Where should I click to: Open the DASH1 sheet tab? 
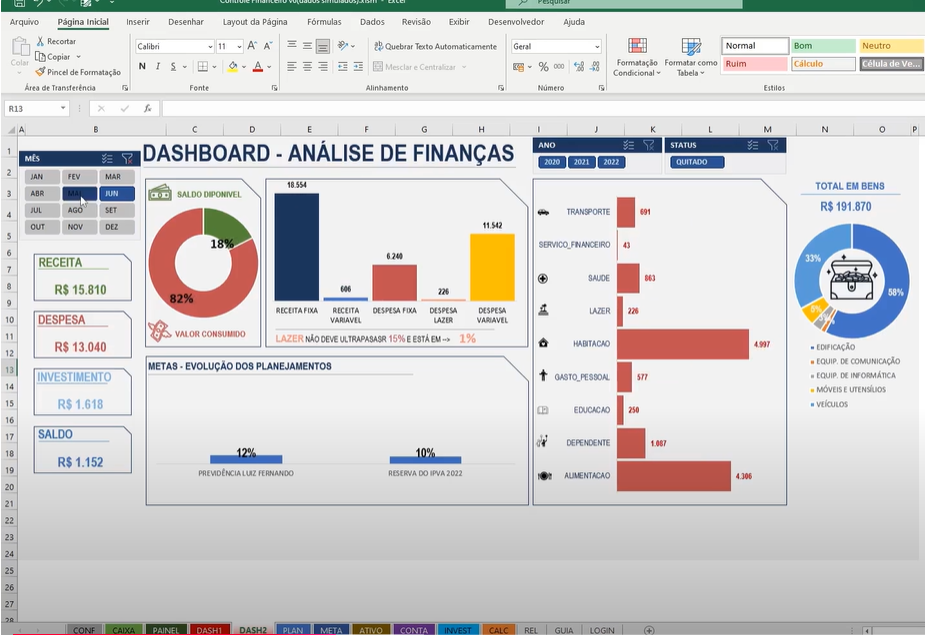click(209, 630)
